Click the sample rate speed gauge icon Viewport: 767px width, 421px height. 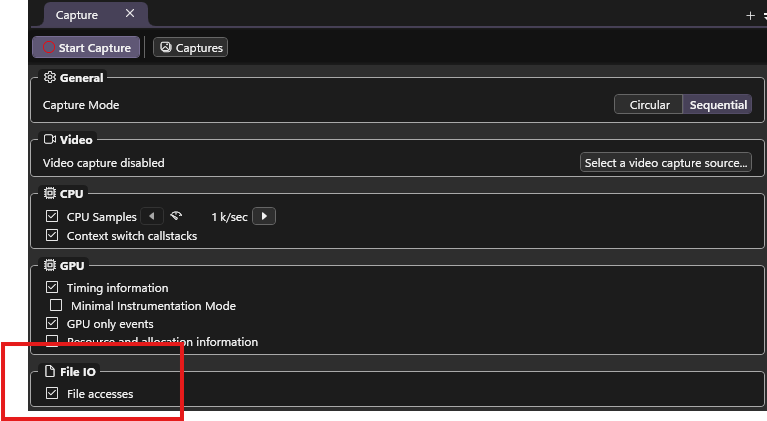tap(176, 216)
